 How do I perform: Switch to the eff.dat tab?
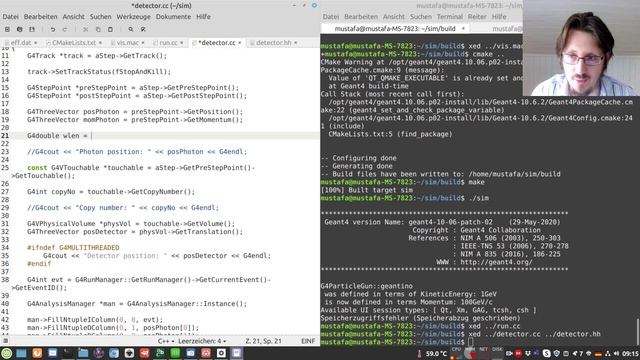click(x=20, y=42)
